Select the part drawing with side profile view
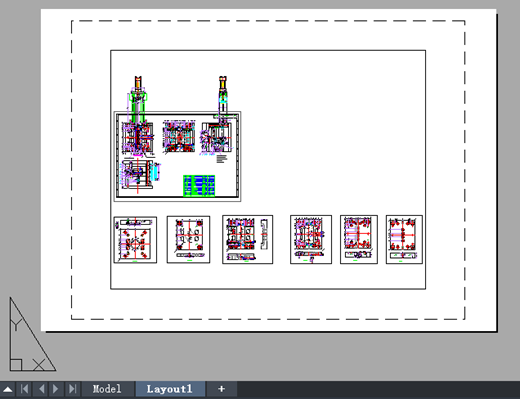520x399 pixels. click(248, 239)
